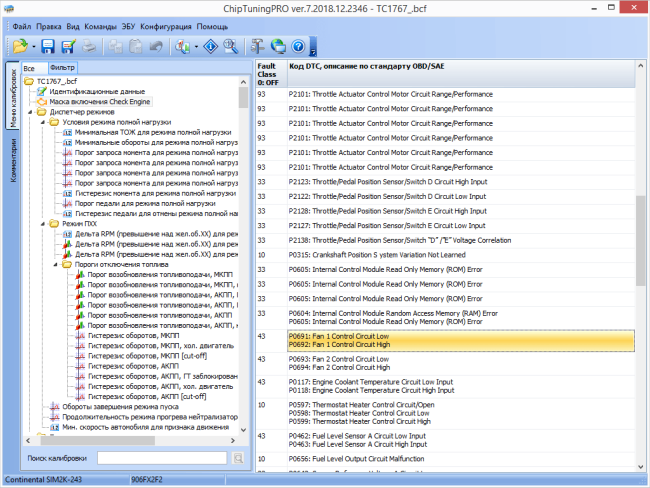Click the Check Engine mask item icon
Screen dimensions: 650x488
click(x=42, y=102)
